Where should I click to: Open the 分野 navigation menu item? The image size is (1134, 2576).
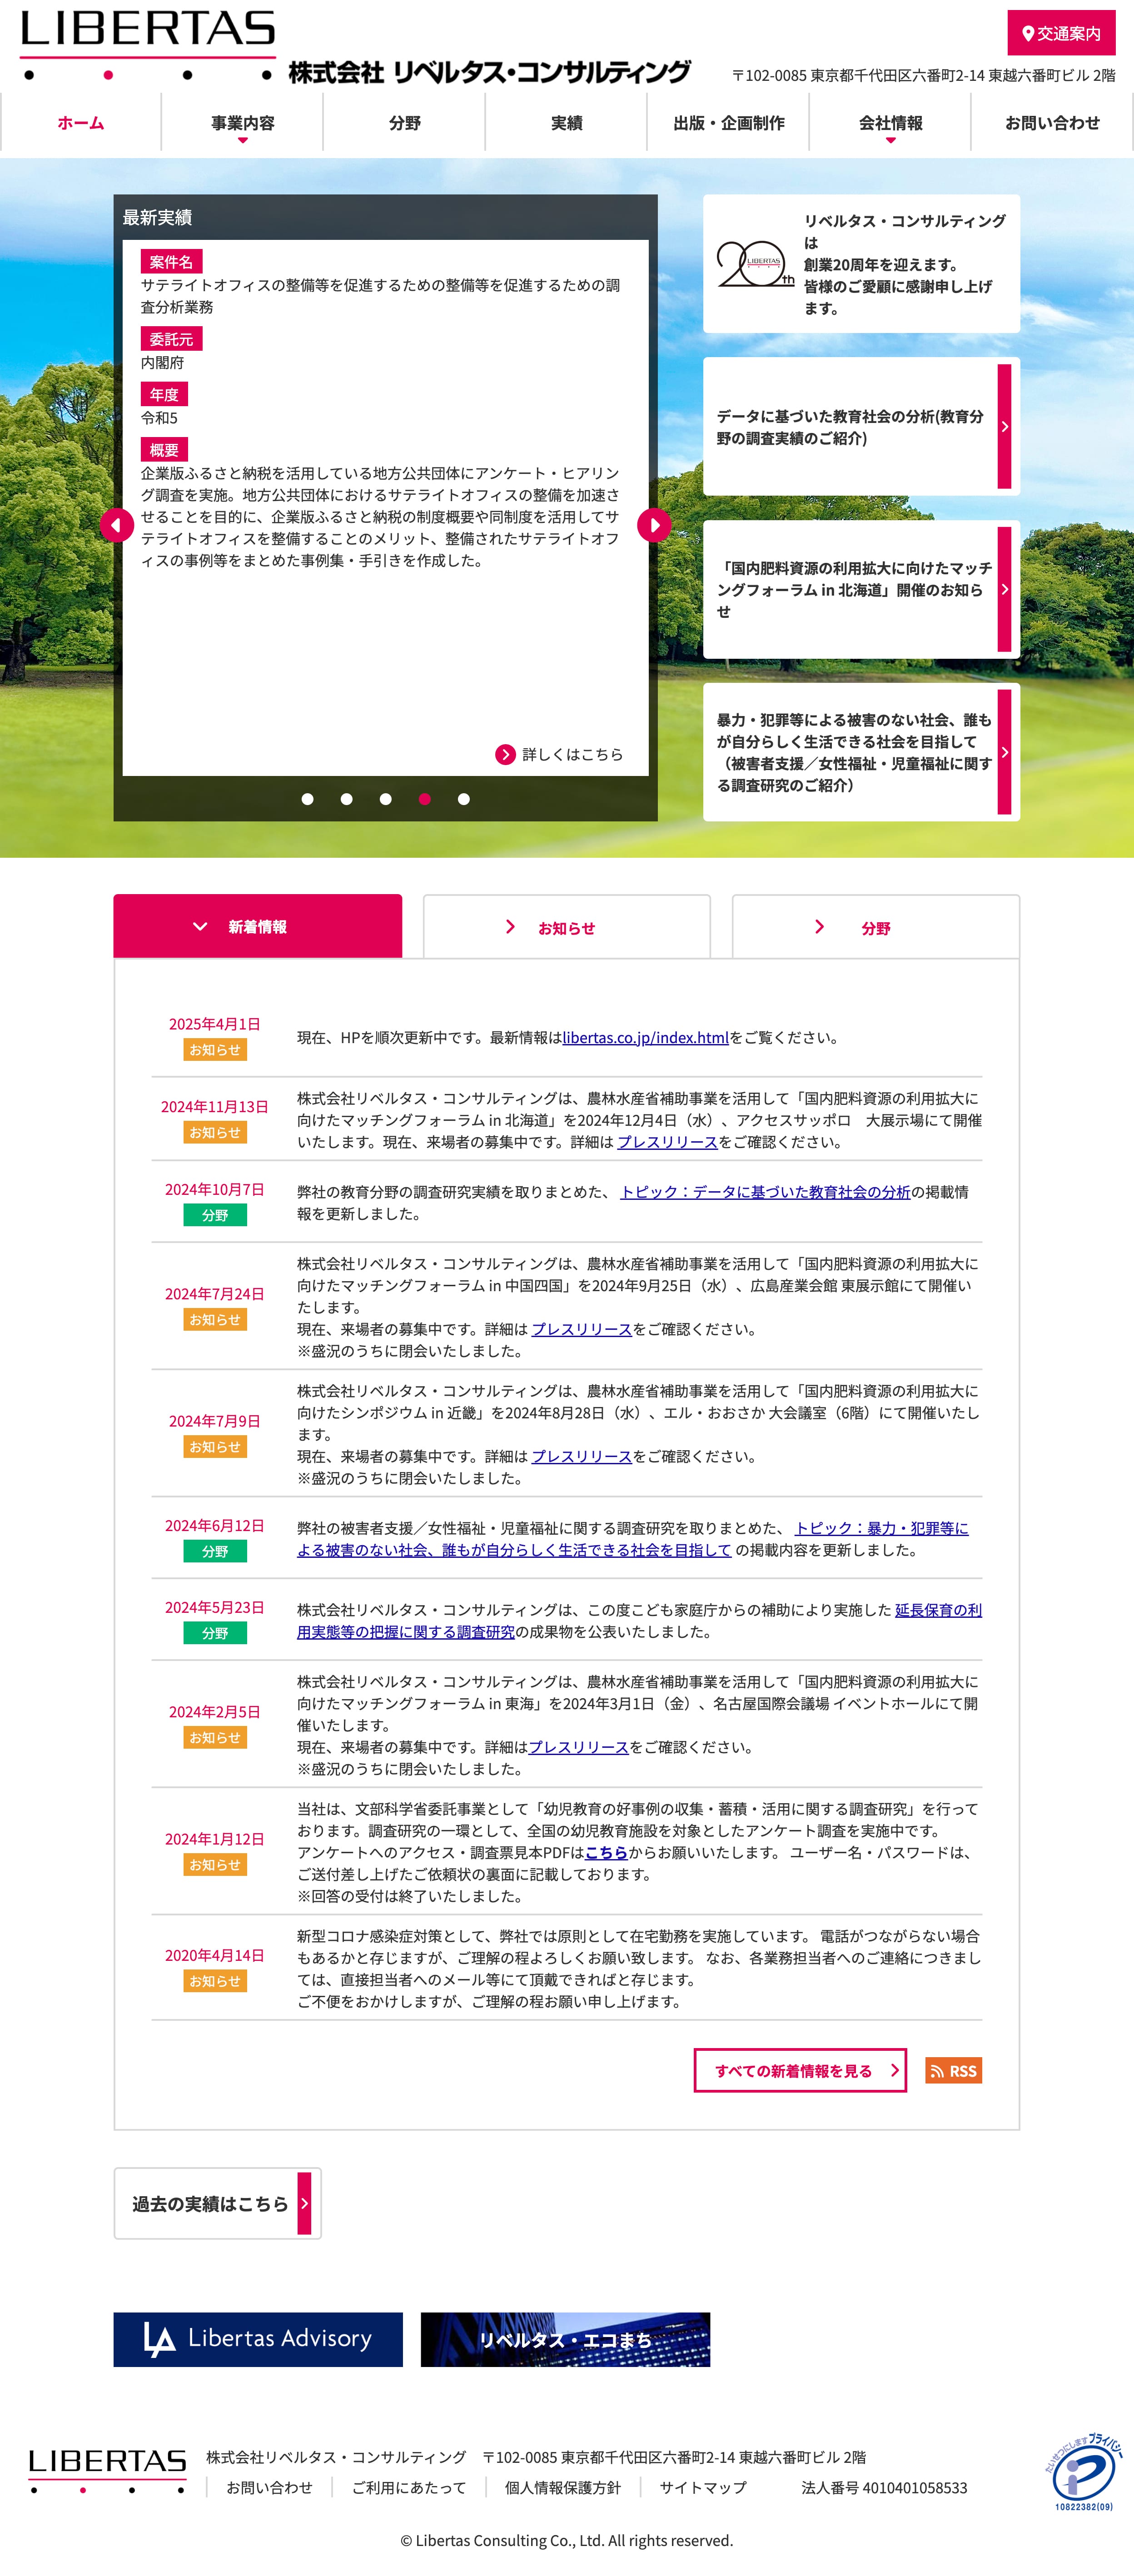pos(404,123)
